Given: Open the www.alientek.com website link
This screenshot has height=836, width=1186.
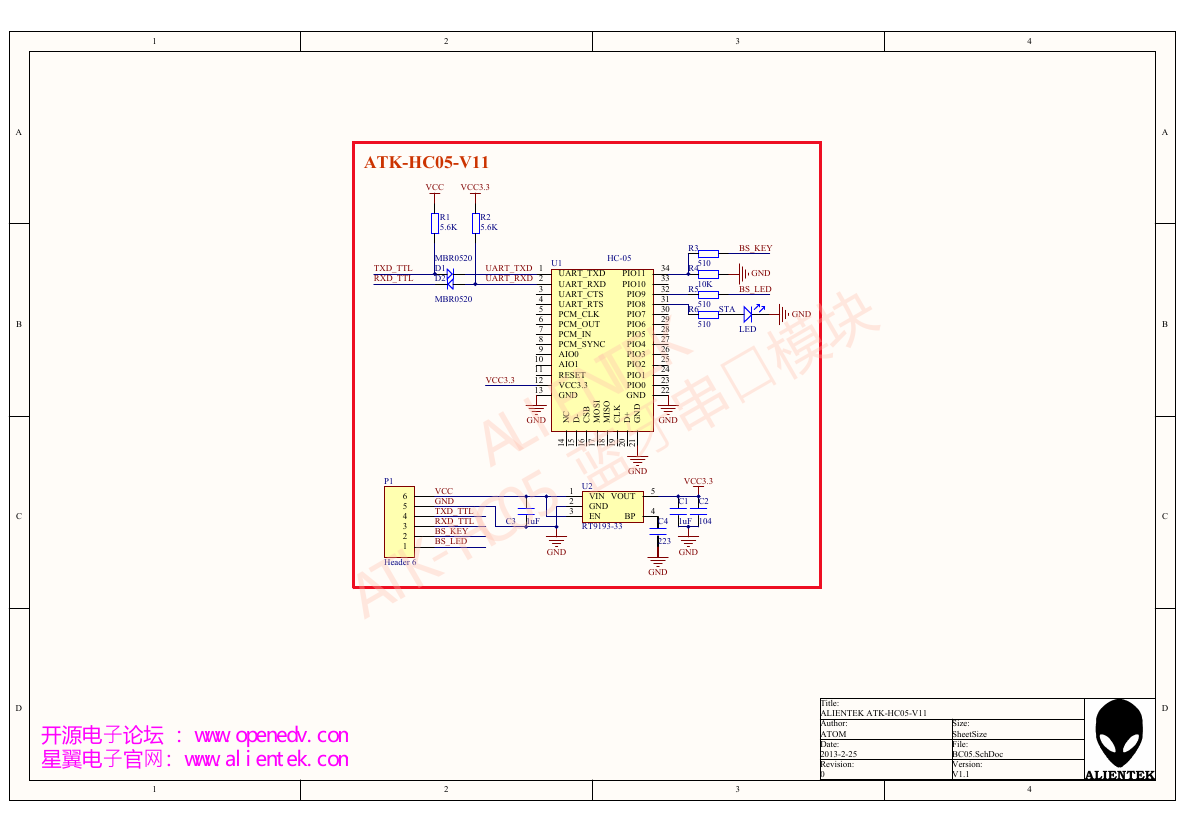Looking at the screenshot, I should (x=266, y=759).
